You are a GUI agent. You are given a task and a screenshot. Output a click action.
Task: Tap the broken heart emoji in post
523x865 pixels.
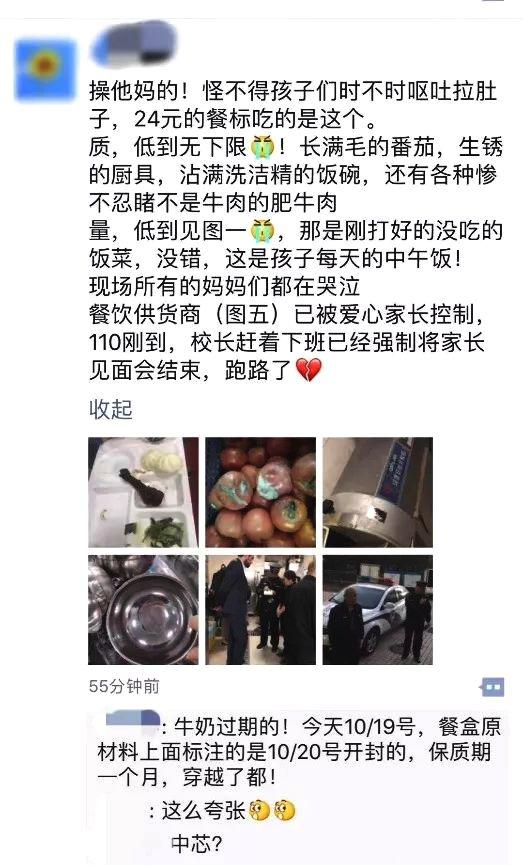point(309,370)
